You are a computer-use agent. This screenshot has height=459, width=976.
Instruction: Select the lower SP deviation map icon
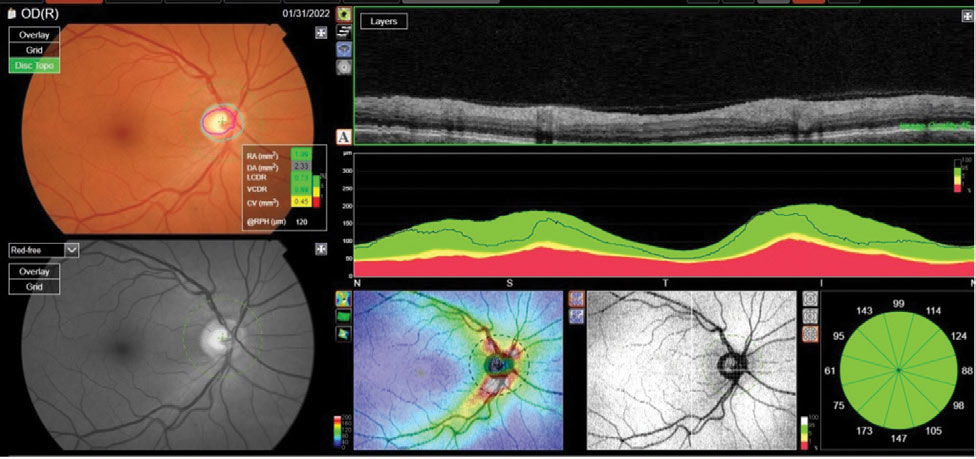coord(576,316)
